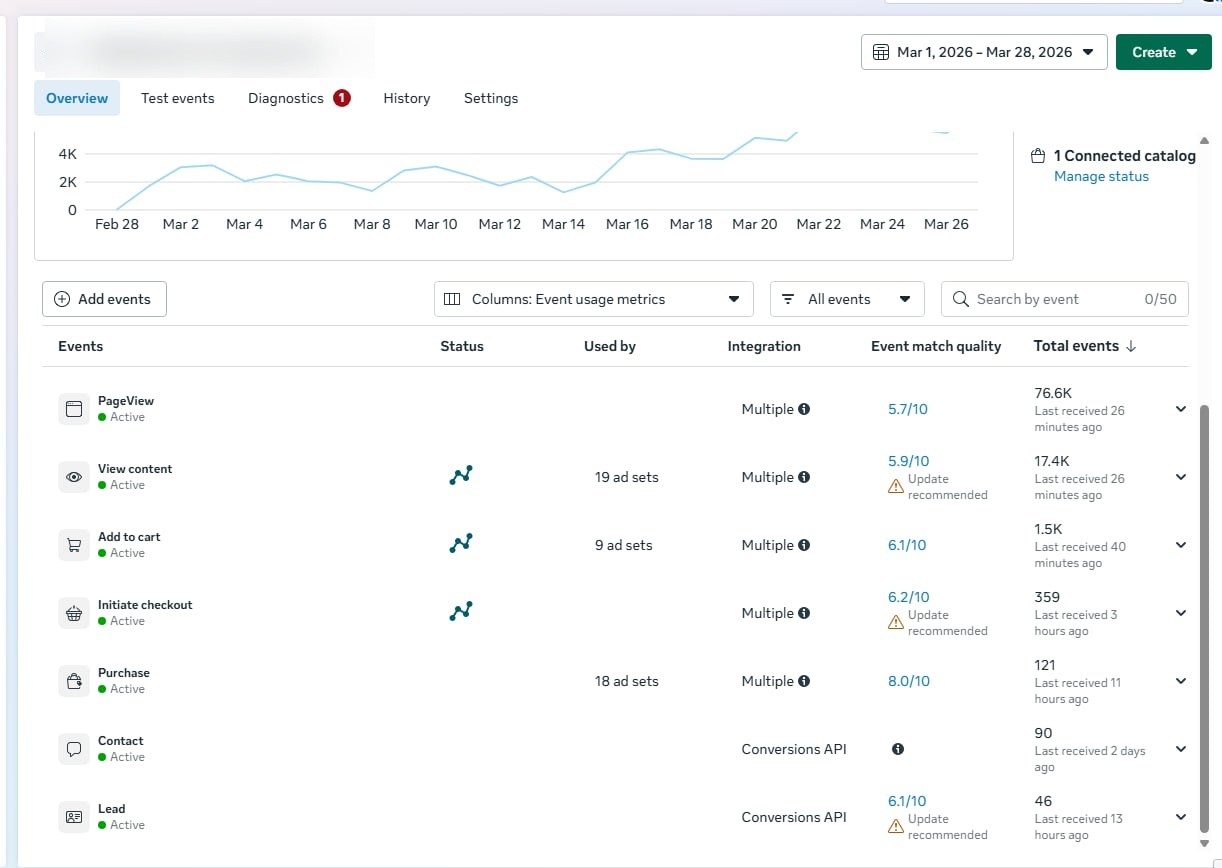The width and height of the screenshot is (1222, 868).
Task: Click the View content update warning icon
Action: (896, 486)
